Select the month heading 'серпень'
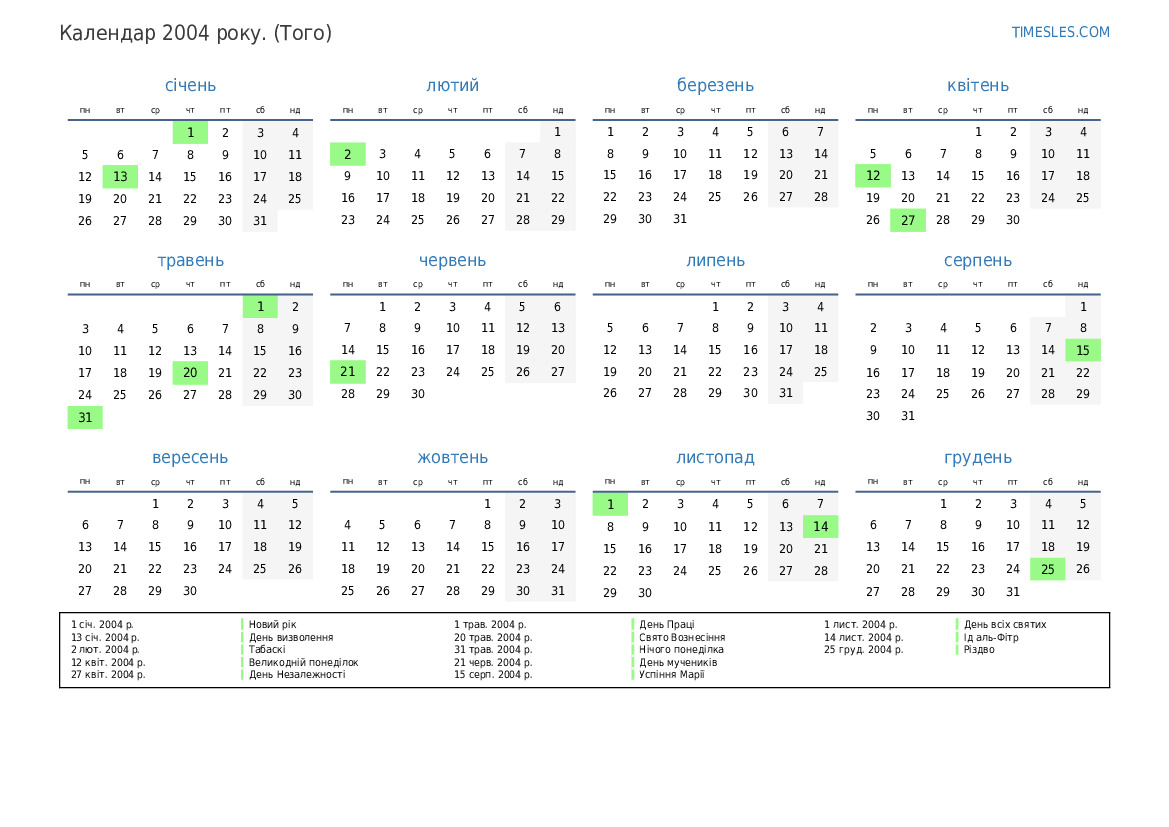The height and width of the screenshot is (827, 1169). pyautogui.click(x=977, y=260)
